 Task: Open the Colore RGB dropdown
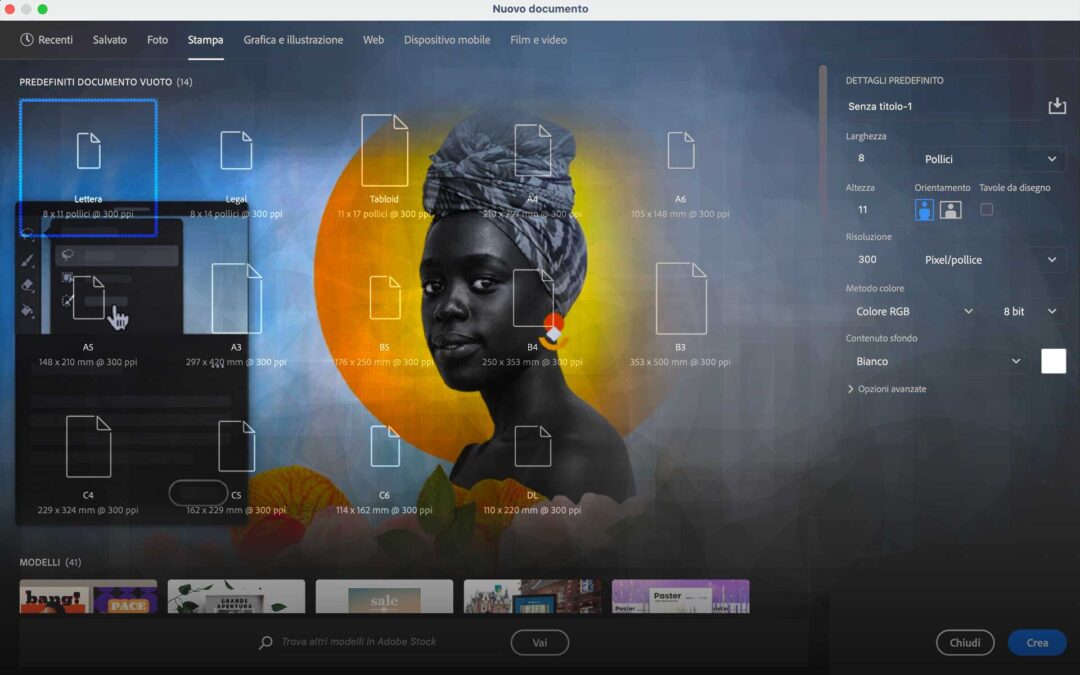(912, 311)
